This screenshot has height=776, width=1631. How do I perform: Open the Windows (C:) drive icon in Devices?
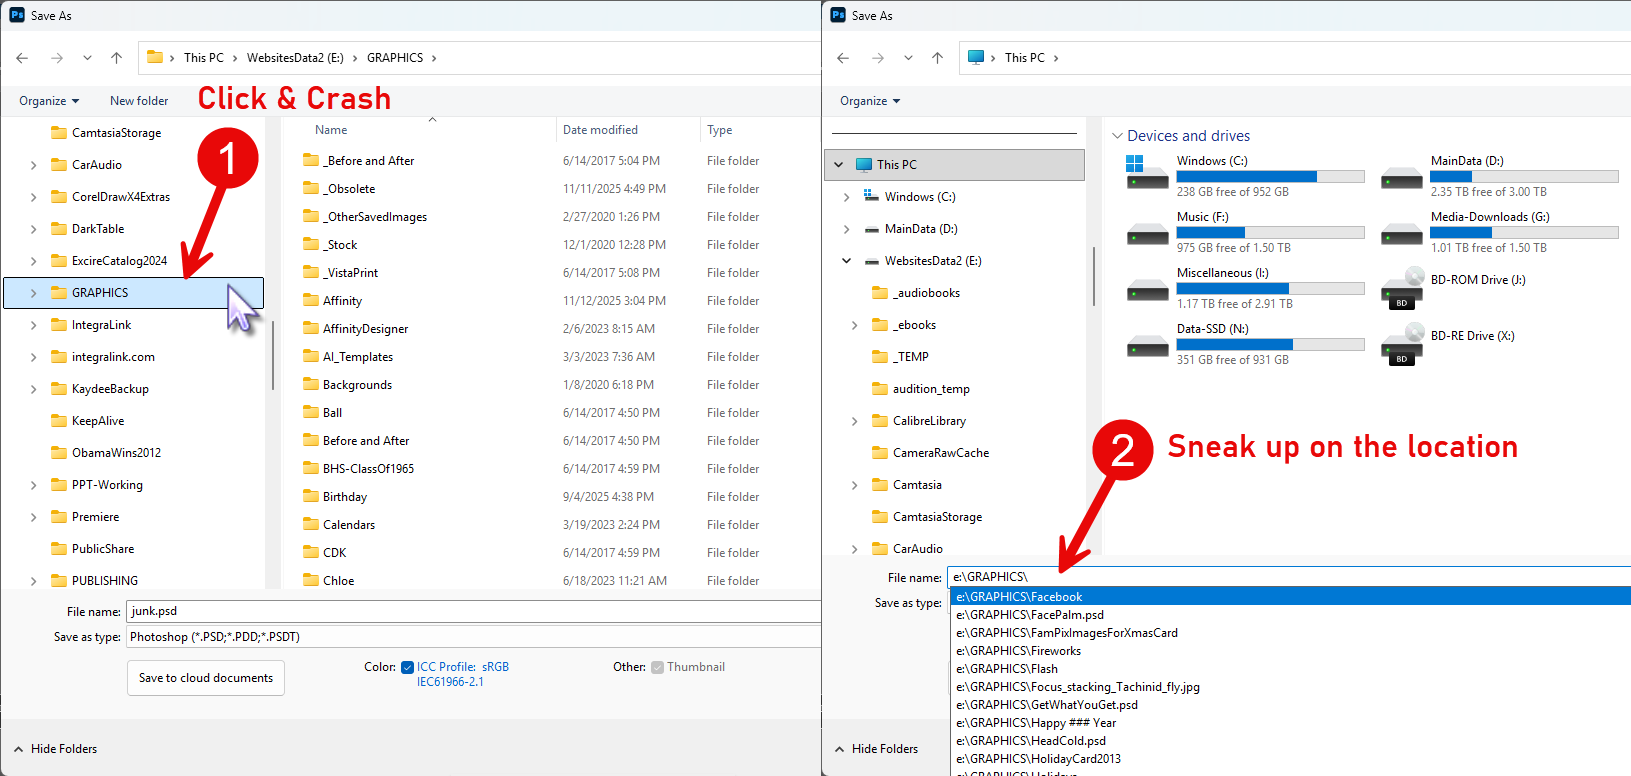tap(1146, 174)
